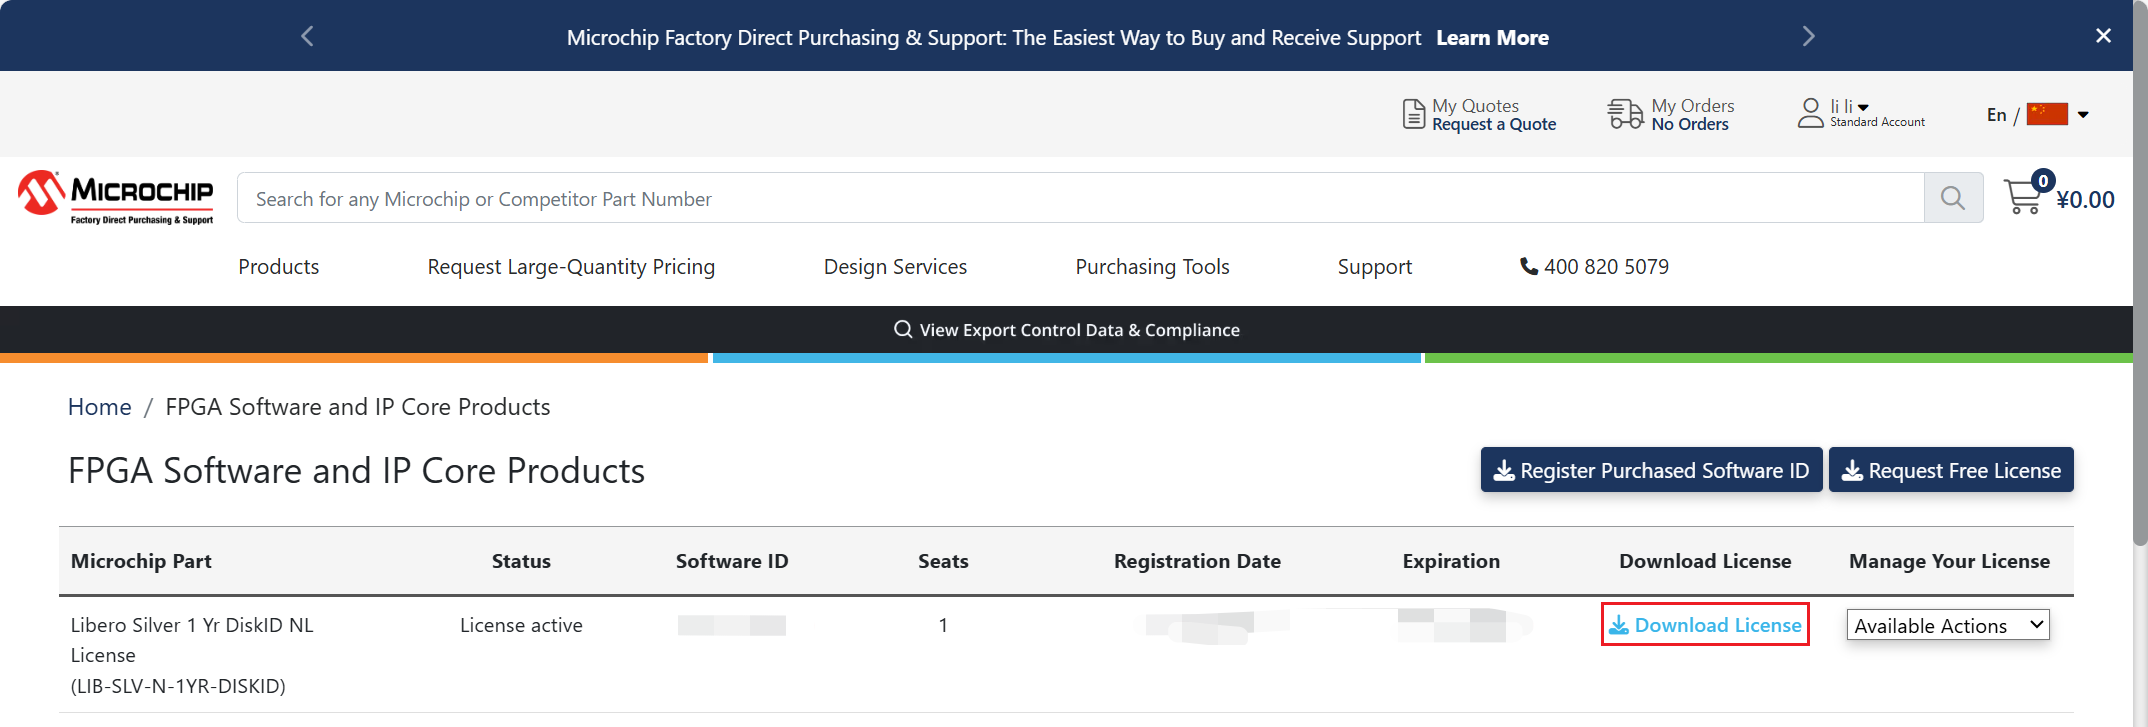The width and height of the screenshot is (2148, 727).
Task: Click the Seats column header
Action: (943, 561)
